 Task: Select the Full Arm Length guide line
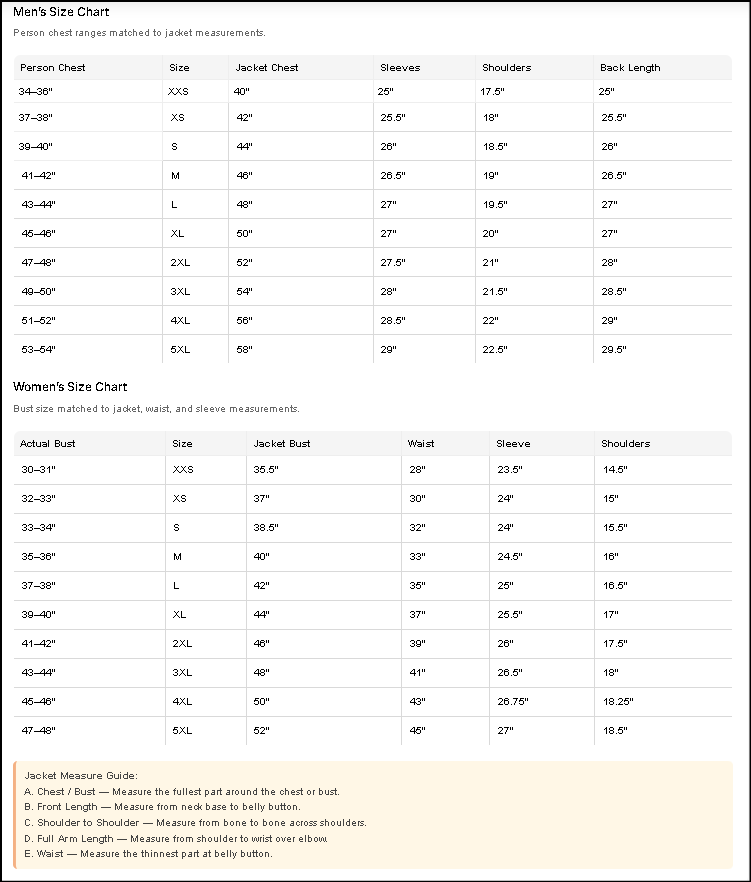tap(176, 838)
